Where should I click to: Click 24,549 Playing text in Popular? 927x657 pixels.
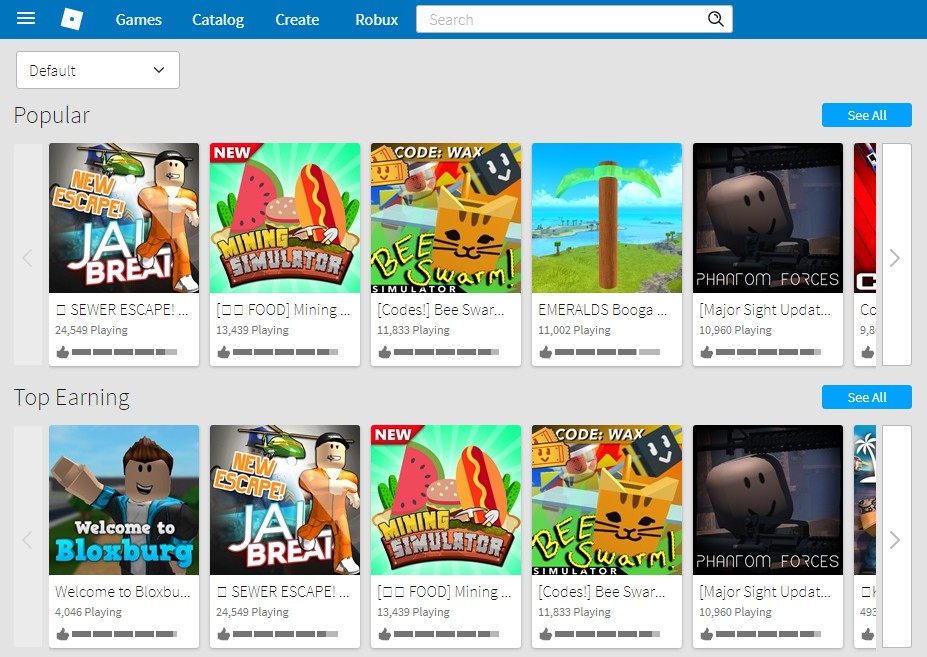point(92,330)
